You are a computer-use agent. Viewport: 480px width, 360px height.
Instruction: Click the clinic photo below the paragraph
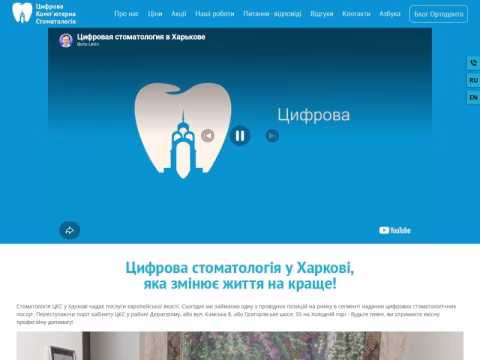[240, 346]
